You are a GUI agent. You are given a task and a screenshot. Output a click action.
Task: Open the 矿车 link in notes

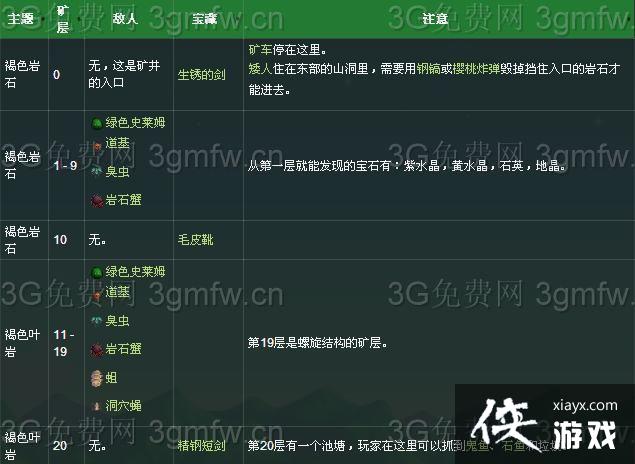coord(260,50)
